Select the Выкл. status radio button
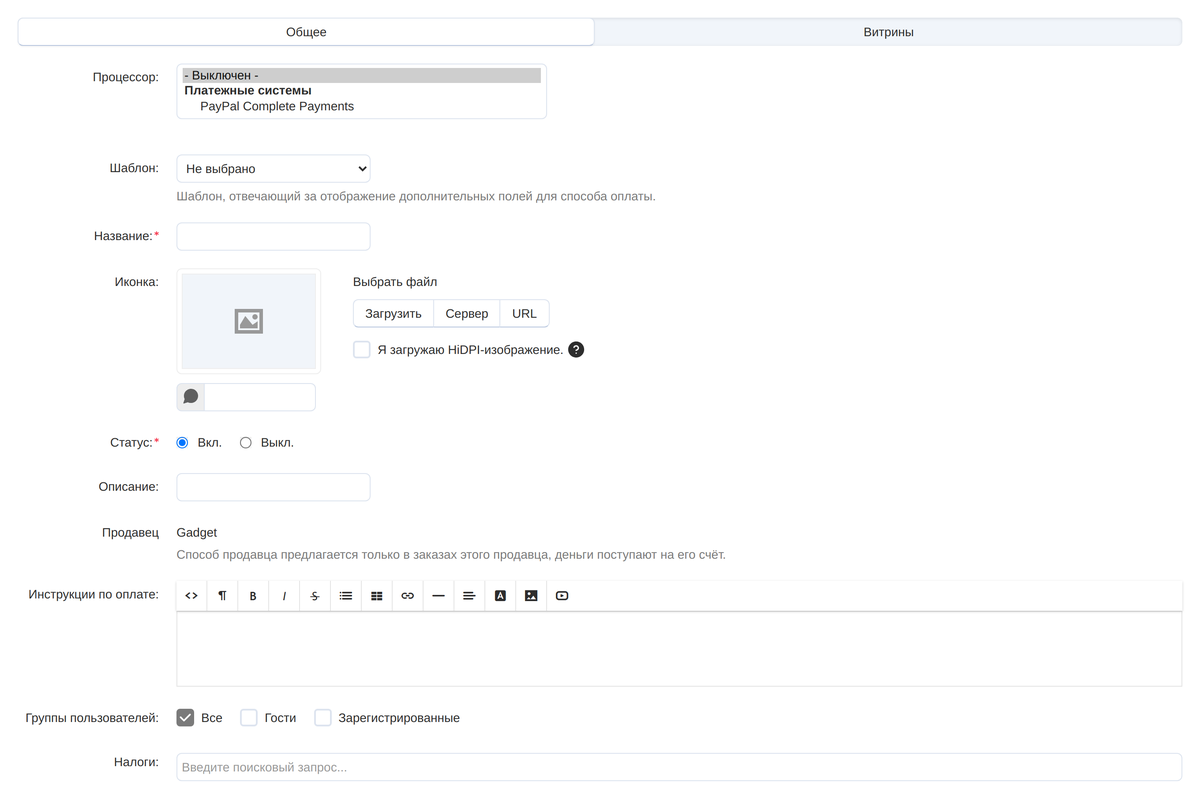Viewport: 1200px width, 786px height. point(246,443)
